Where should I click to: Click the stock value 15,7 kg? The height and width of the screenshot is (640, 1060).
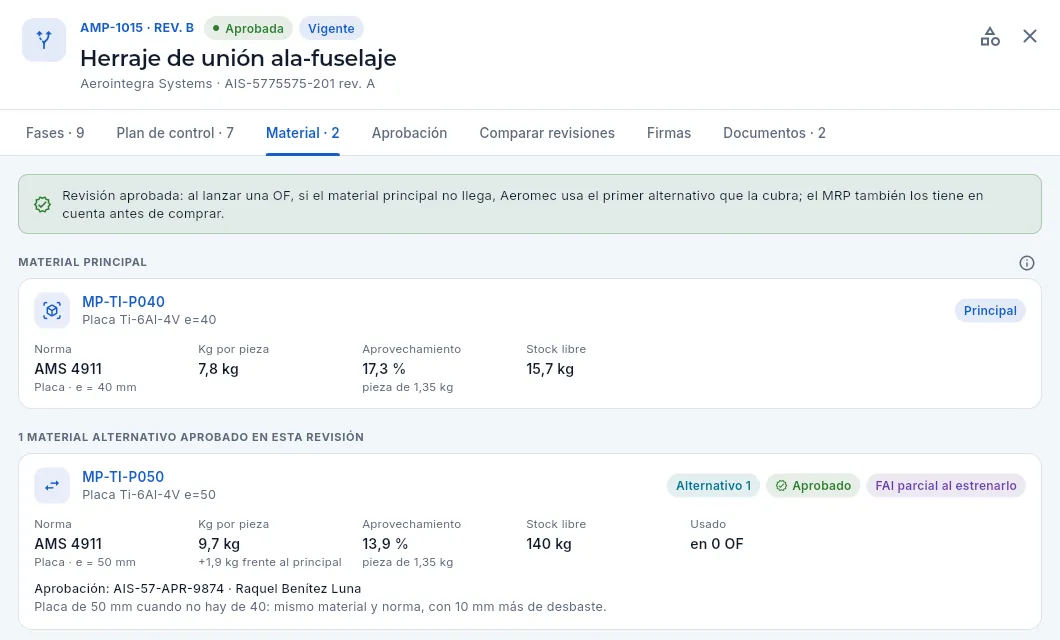(550, 369)
